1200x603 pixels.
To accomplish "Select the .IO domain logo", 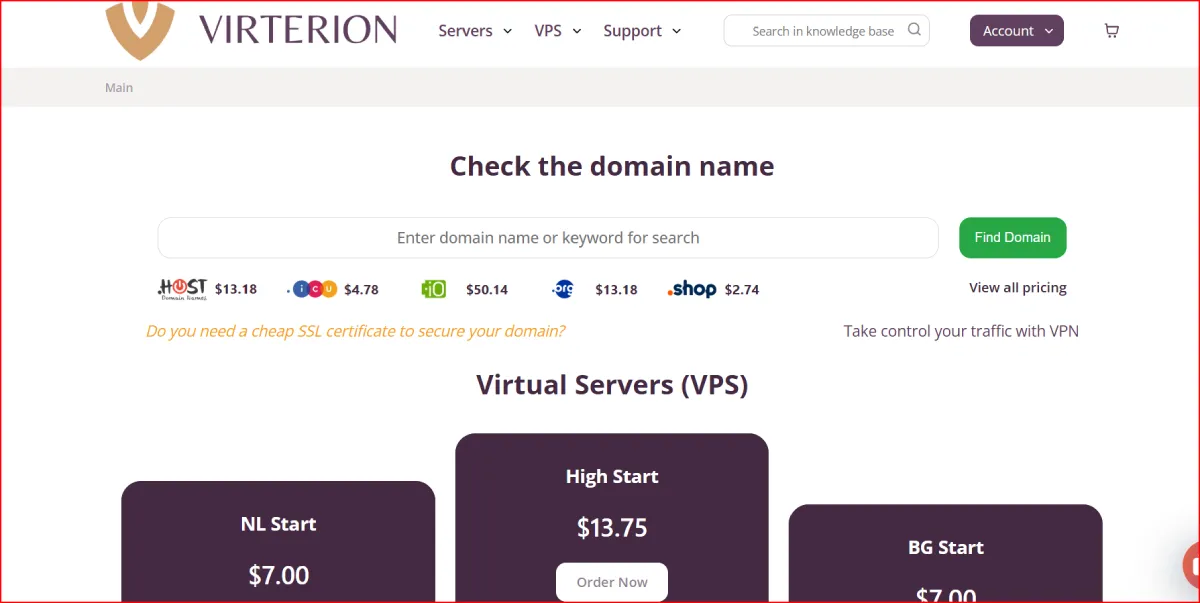I will click(433, 289).
